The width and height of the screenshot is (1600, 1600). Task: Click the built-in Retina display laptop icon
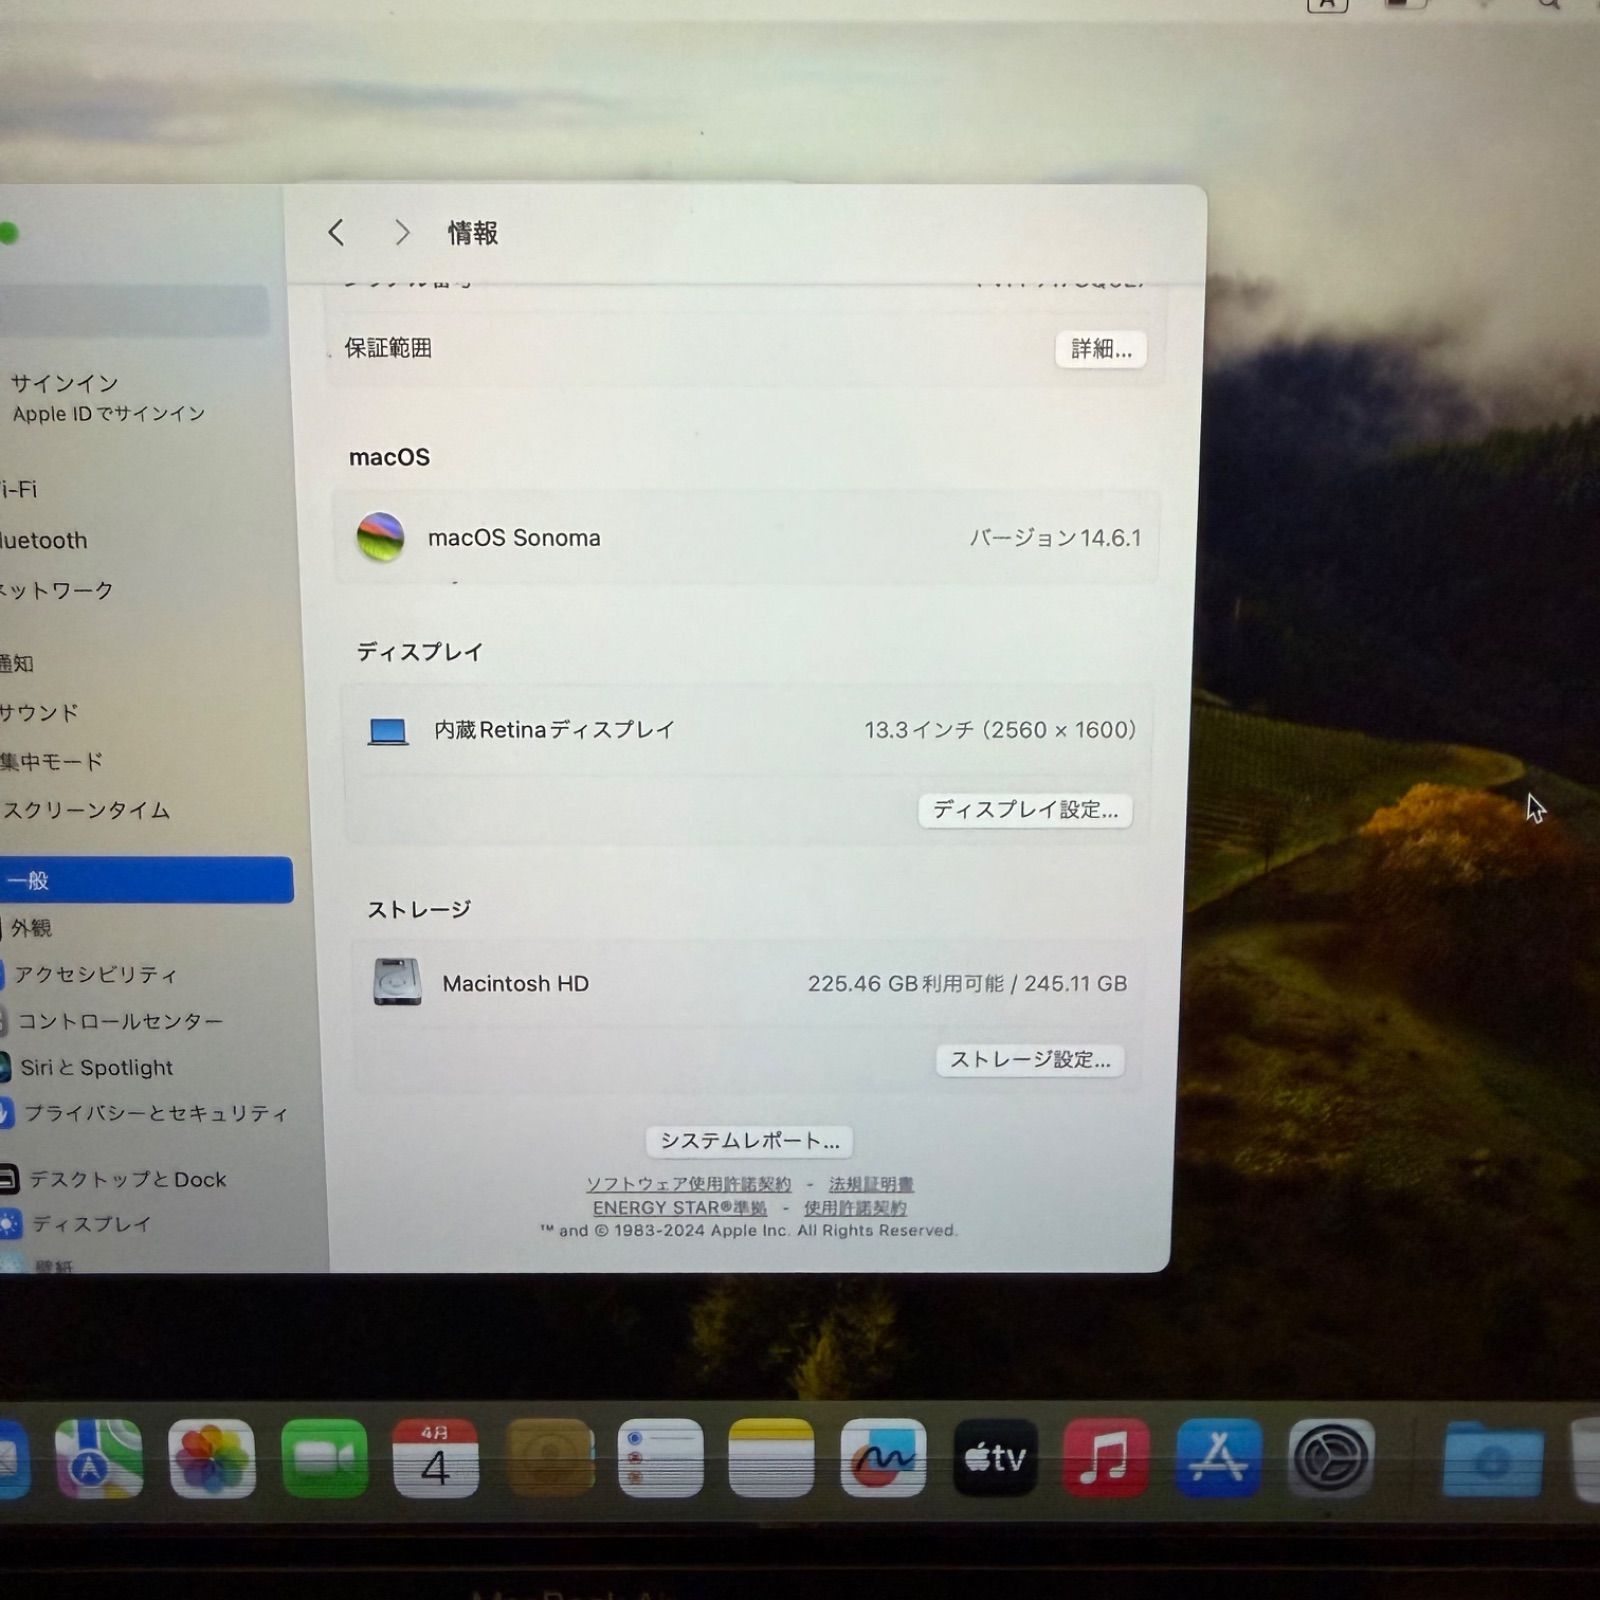388,731
